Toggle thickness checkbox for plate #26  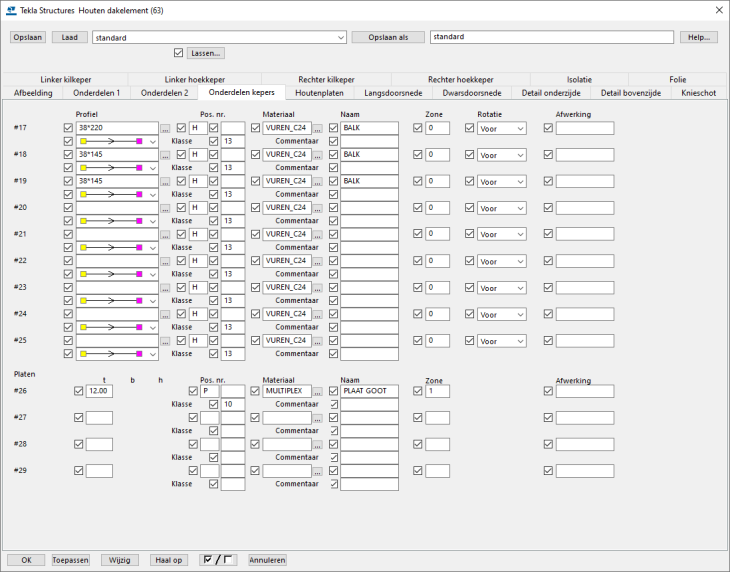tap(79, 391)
